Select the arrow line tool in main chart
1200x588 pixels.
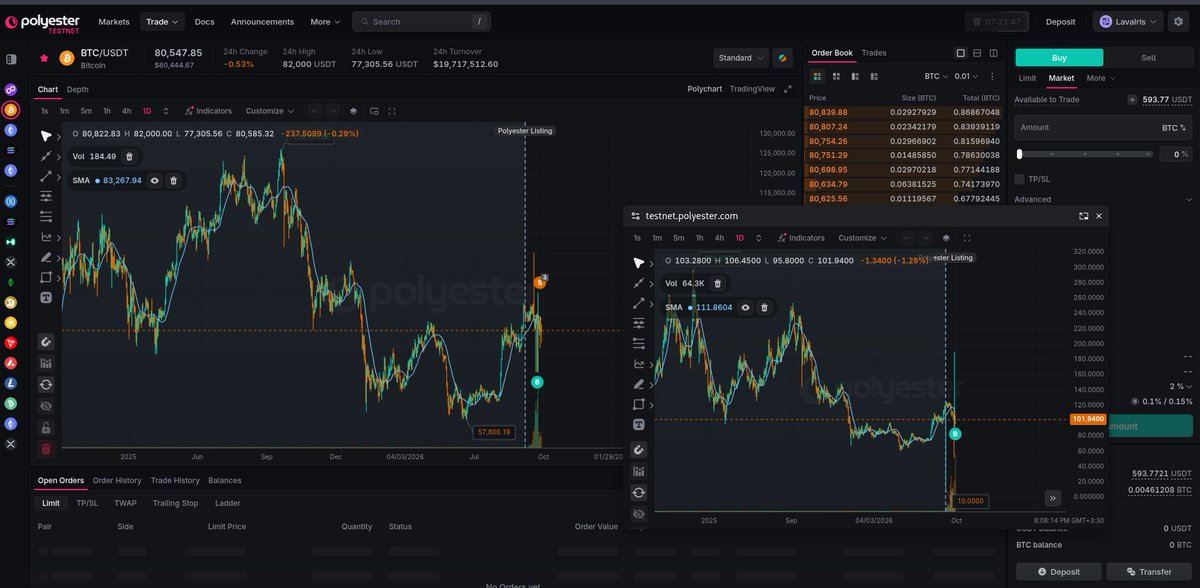pos(46,176)
